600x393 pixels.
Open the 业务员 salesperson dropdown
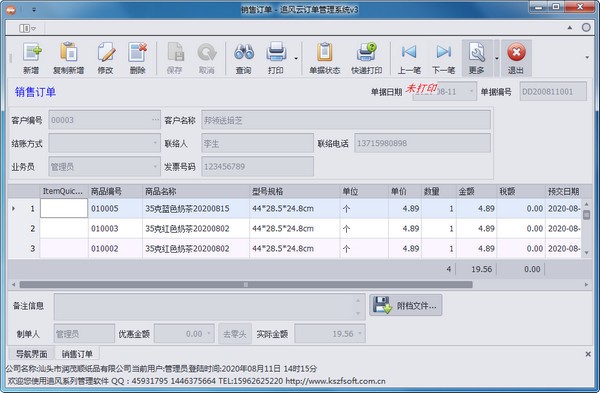[x=155, y=166]
